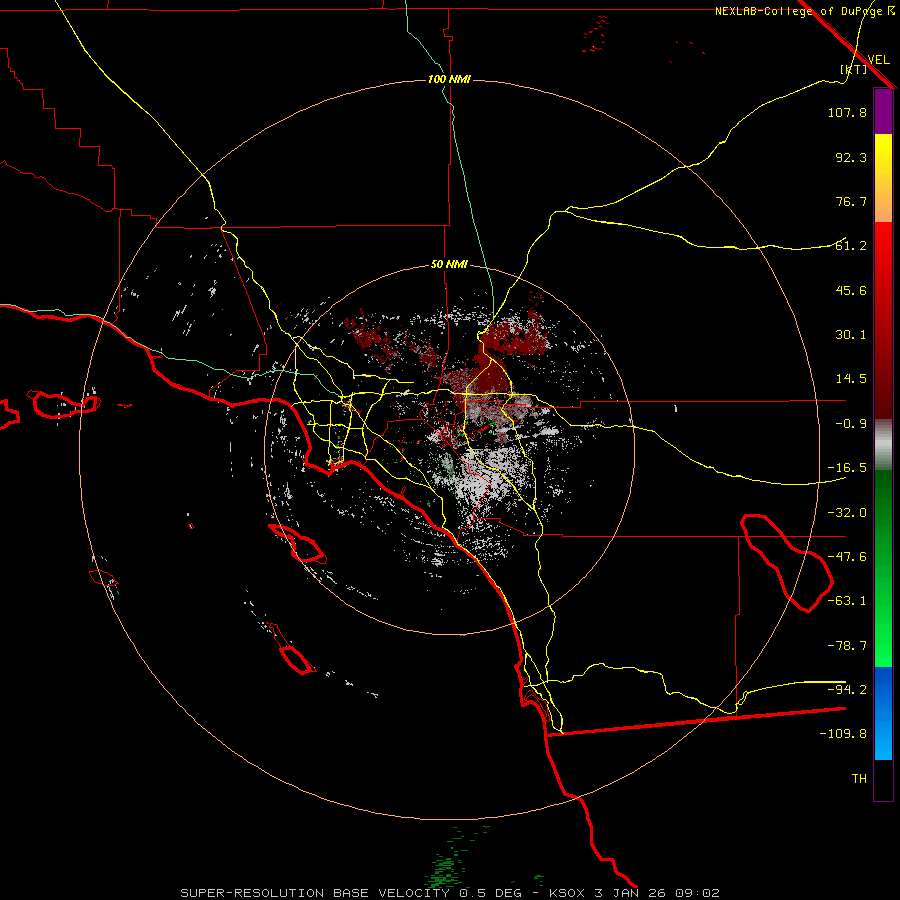Click the -63.1 velocity scale value
The height and width of the screenshot is (900, 900).
[x=847, y=601]
